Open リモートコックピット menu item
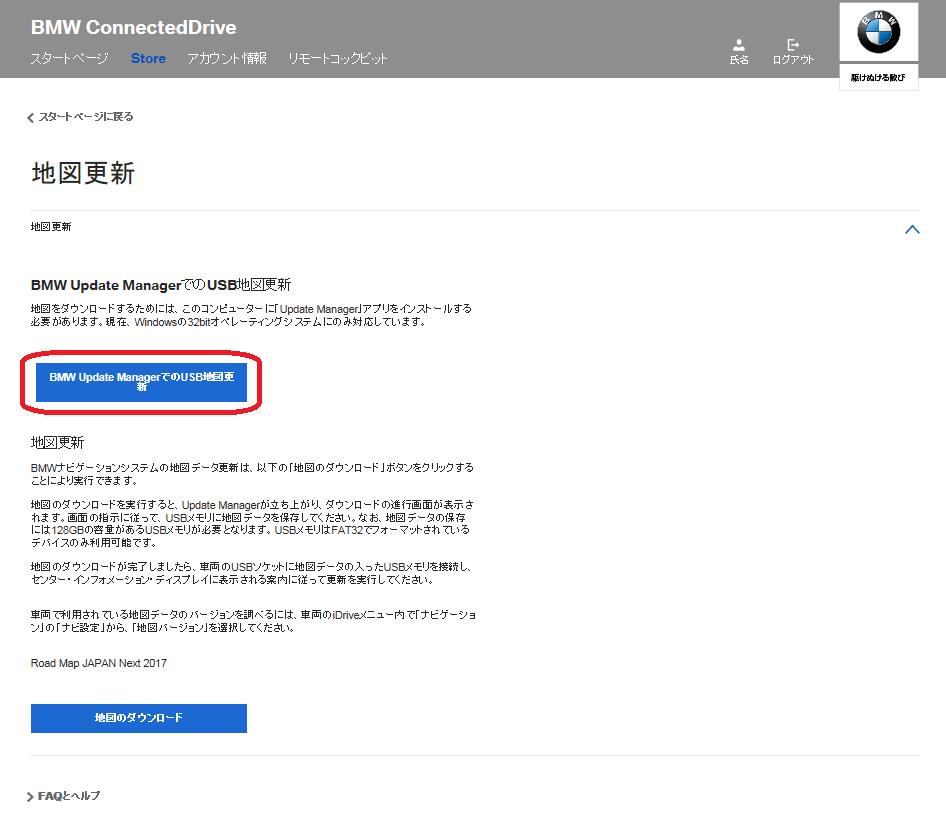946x822 pixels. click(x=337, y=59)
